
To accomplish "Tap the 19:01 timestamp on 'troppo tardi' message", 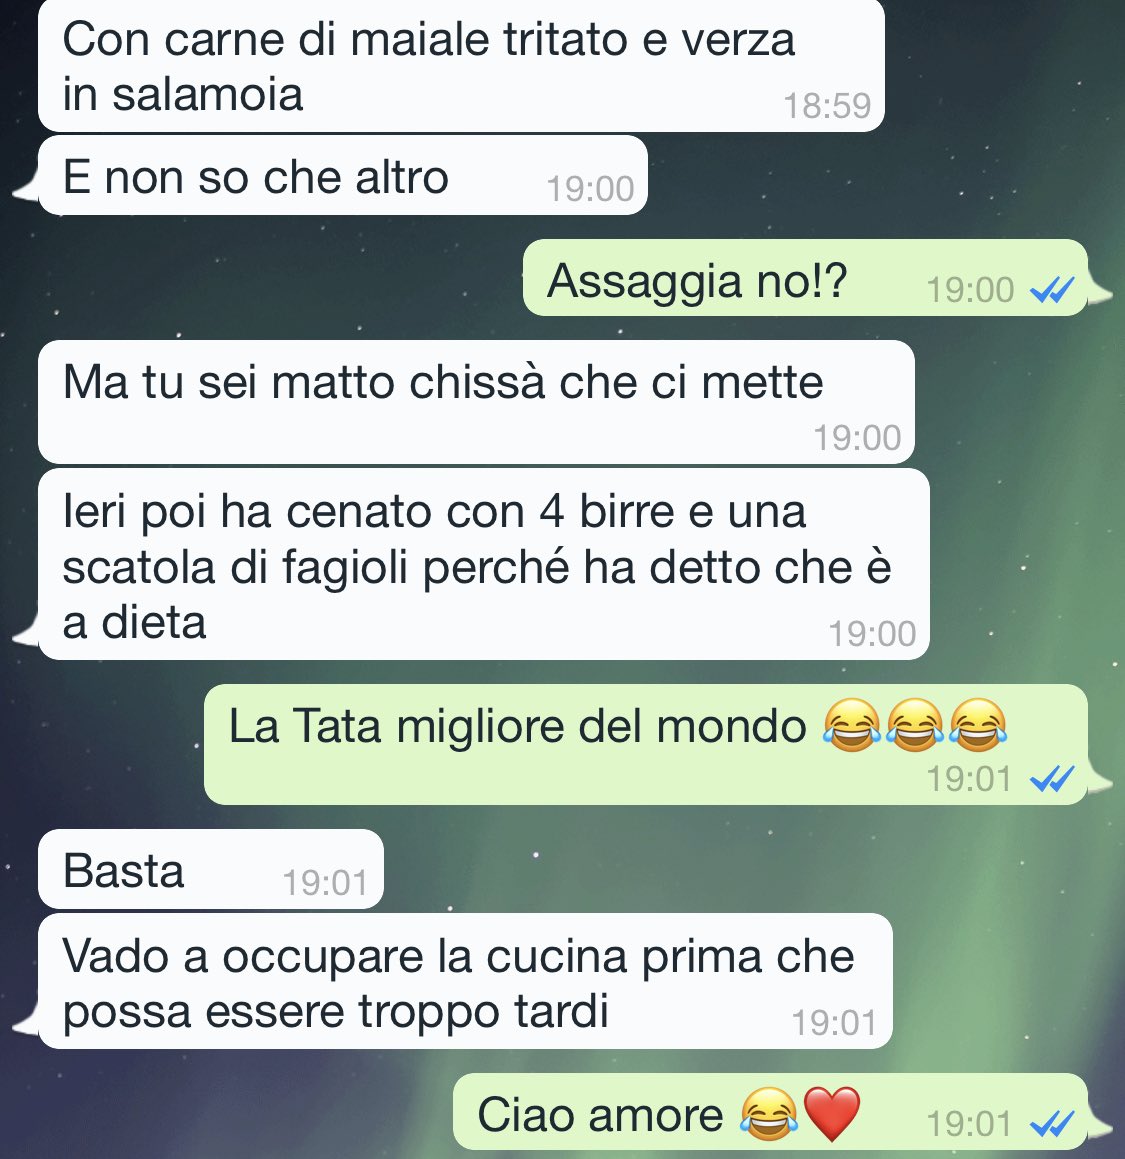I will pos(834,1023).
